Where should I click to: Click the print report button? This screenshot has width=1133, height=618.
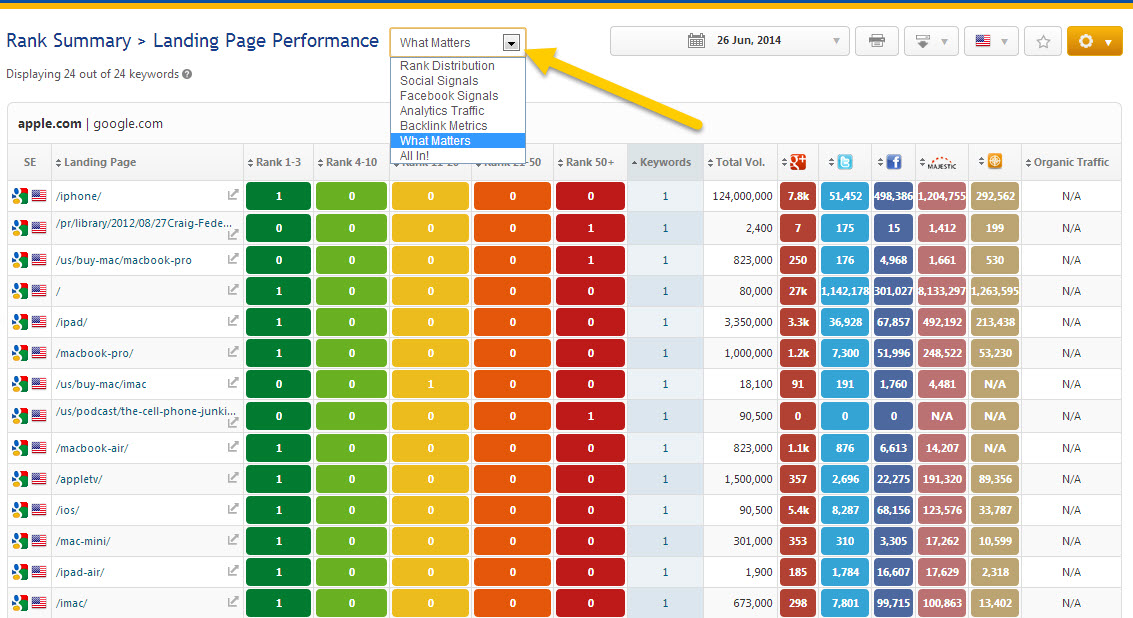[877, 41]
